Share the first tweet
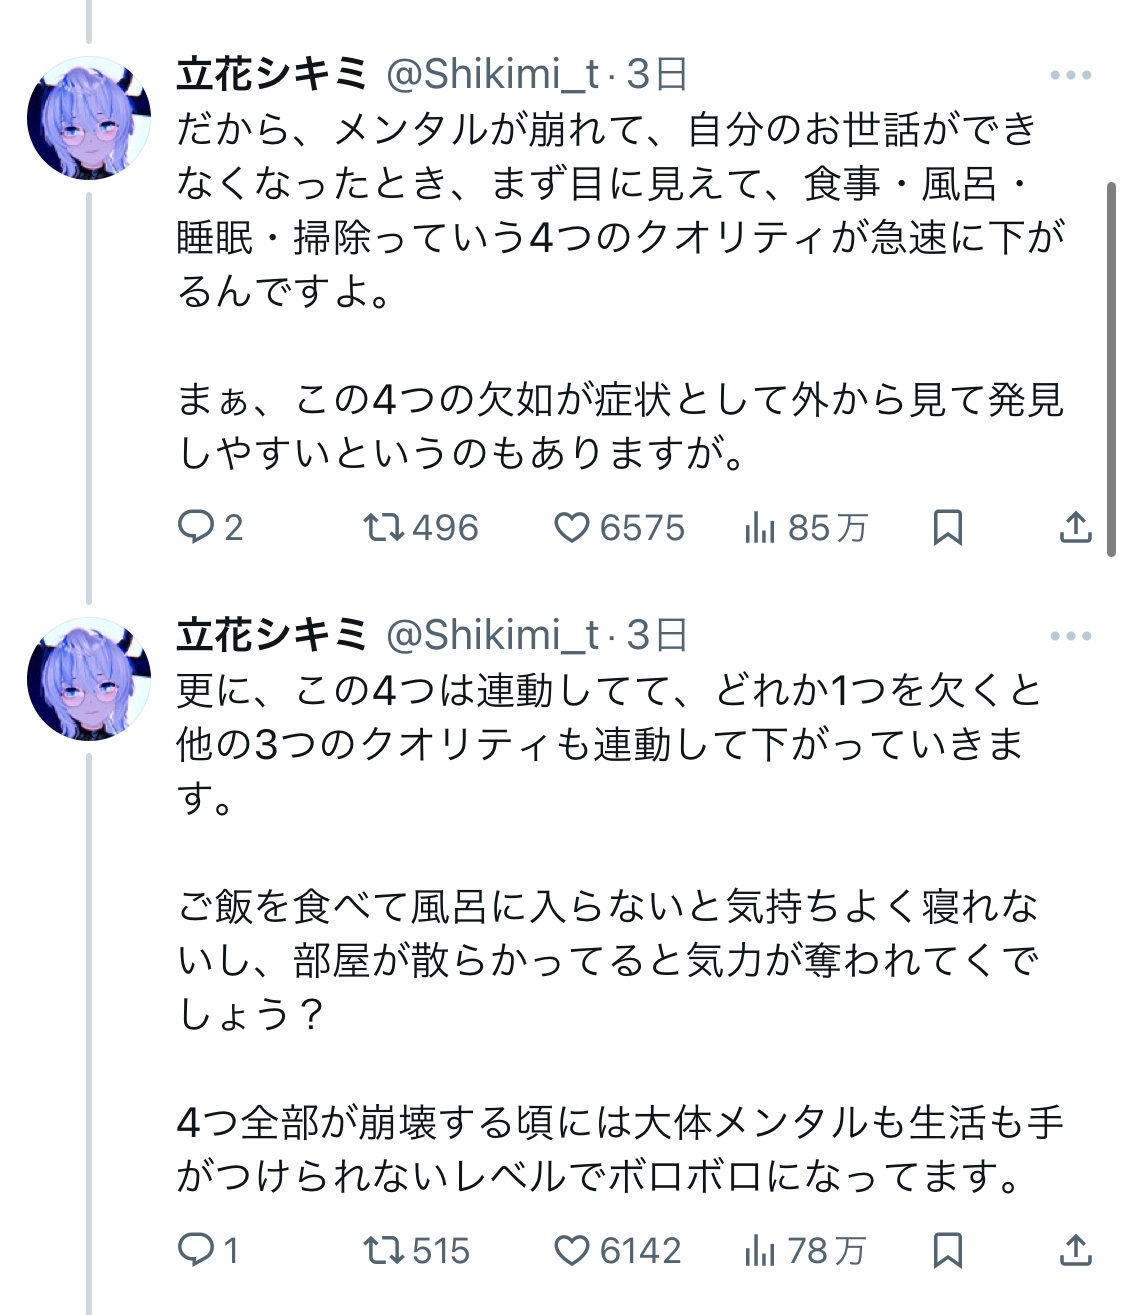Image resolution: width=1125 pixels, height=1315 pixels. [1075, 527]
